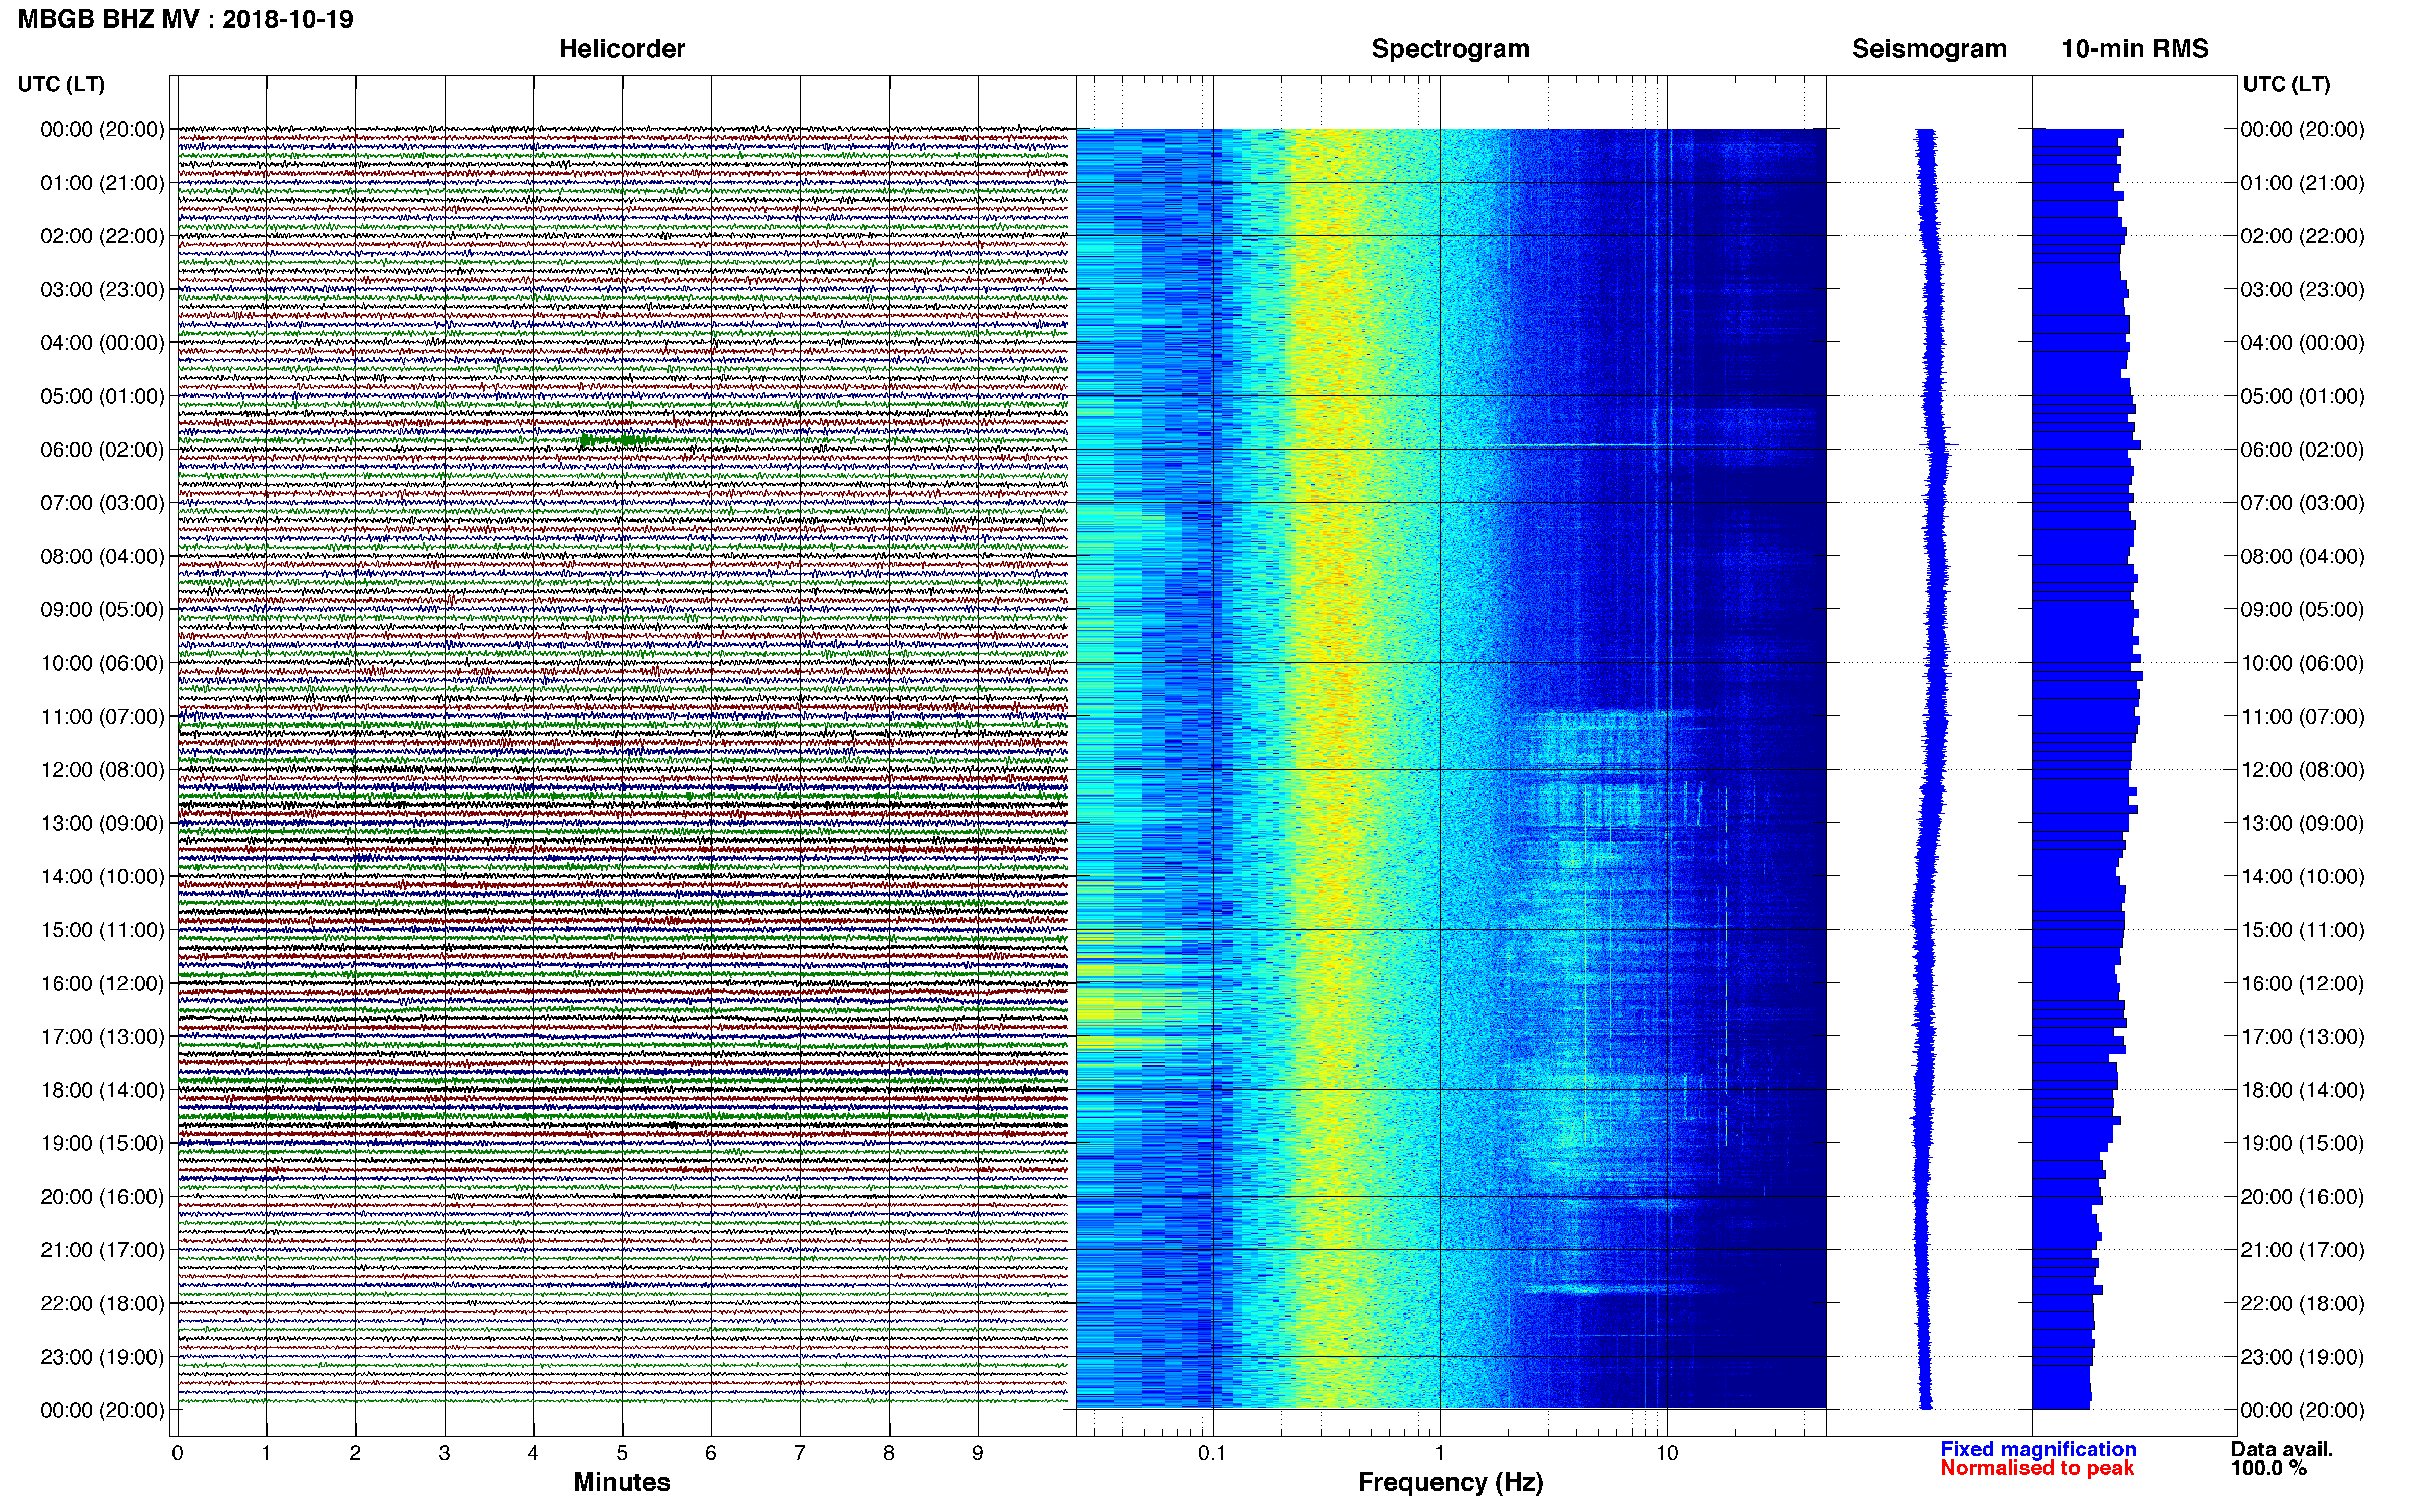Viewport: 2419px width, 1512px height.
Task: Click the 0.1 frequency tick label
Action: coord(1212,1453)
